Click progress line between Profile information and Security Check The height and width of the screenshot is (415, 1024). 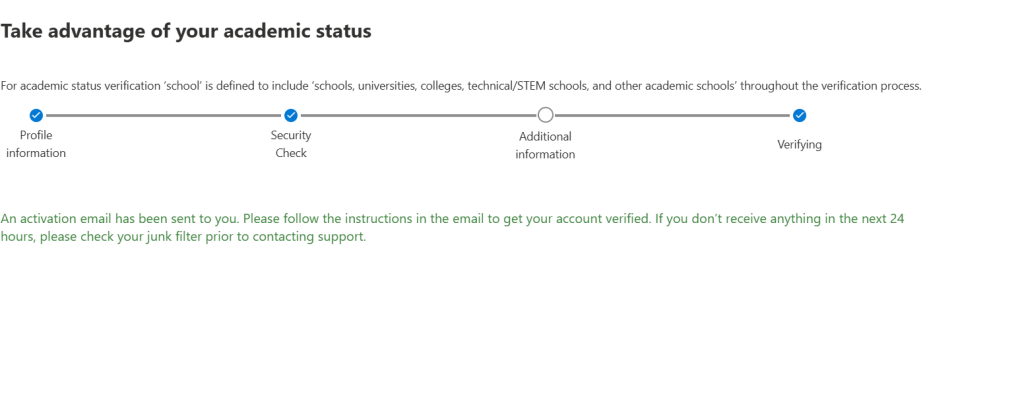[163, 115]
